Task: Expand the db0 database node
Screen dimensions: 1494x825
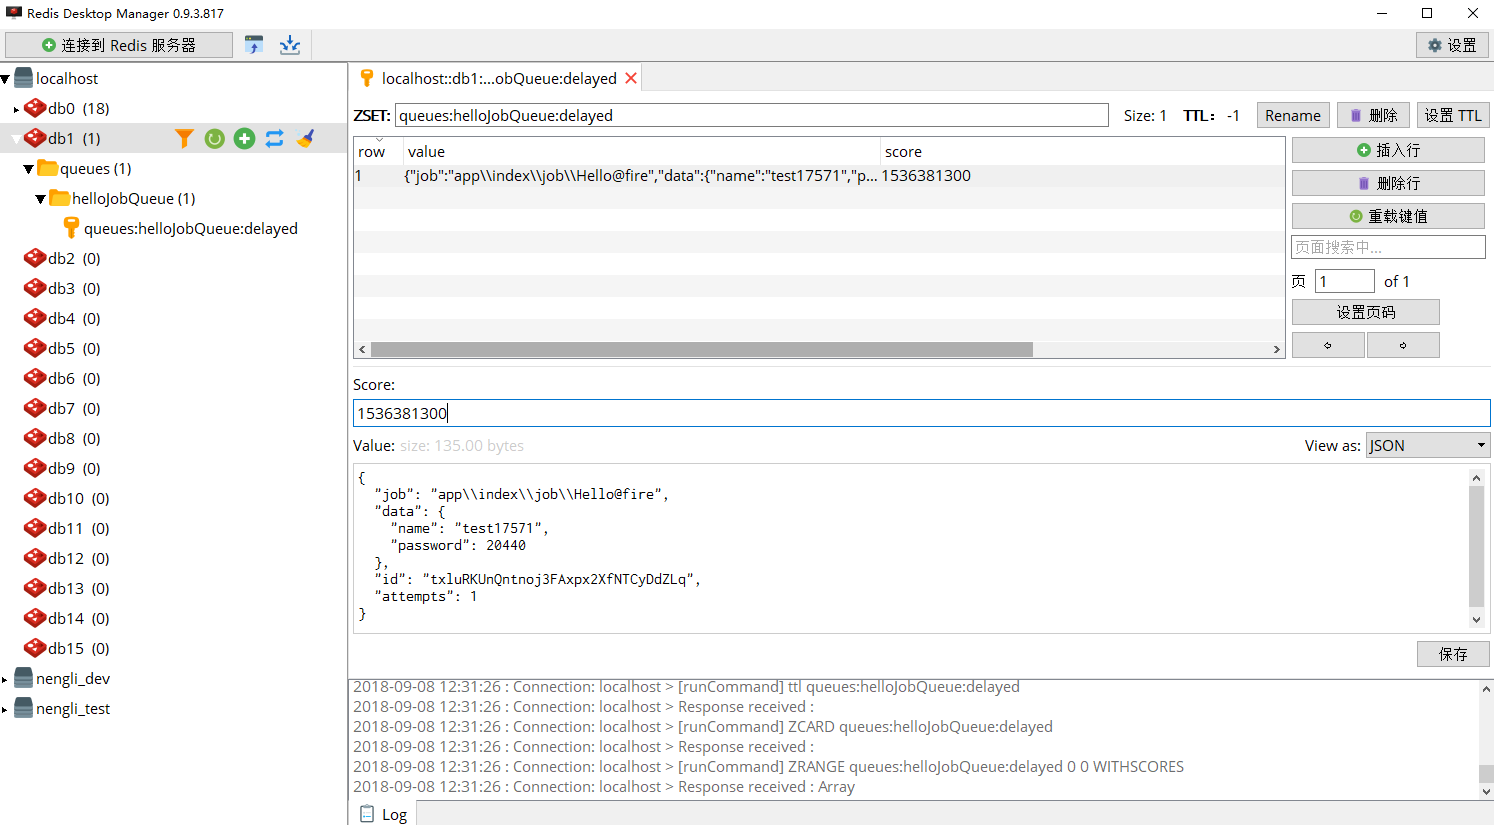Action: [x=17, y=109]
